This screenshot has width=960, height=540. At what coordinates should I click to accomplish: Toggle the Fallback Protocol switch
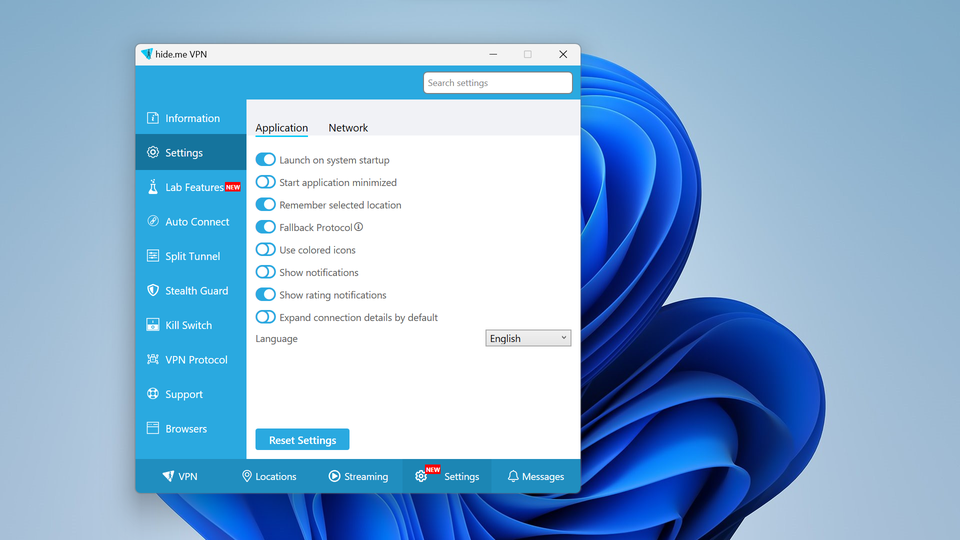[265, 227]
